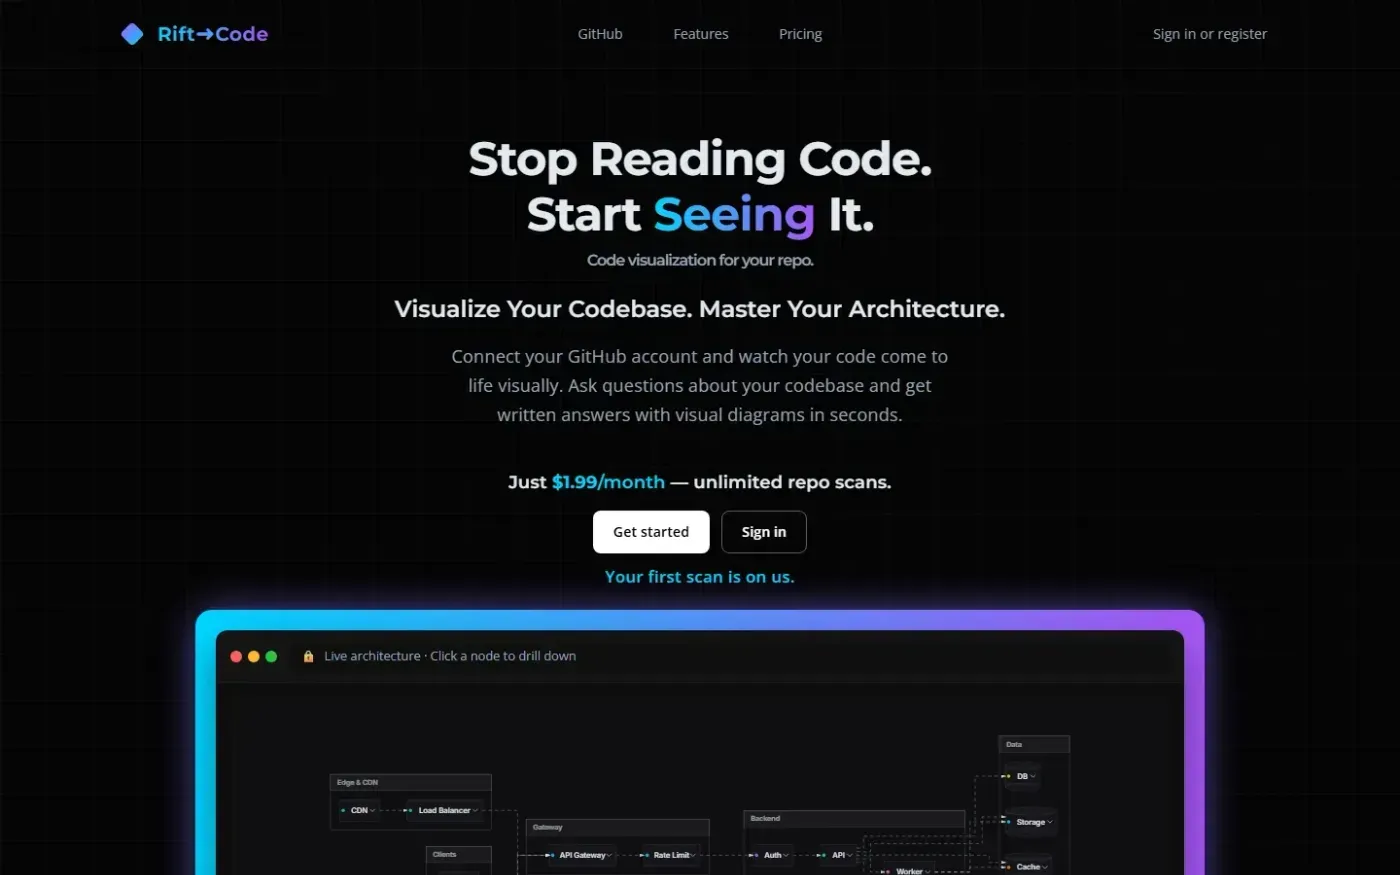
Task: Click the yellow window dot
Action: coord(254,656)
